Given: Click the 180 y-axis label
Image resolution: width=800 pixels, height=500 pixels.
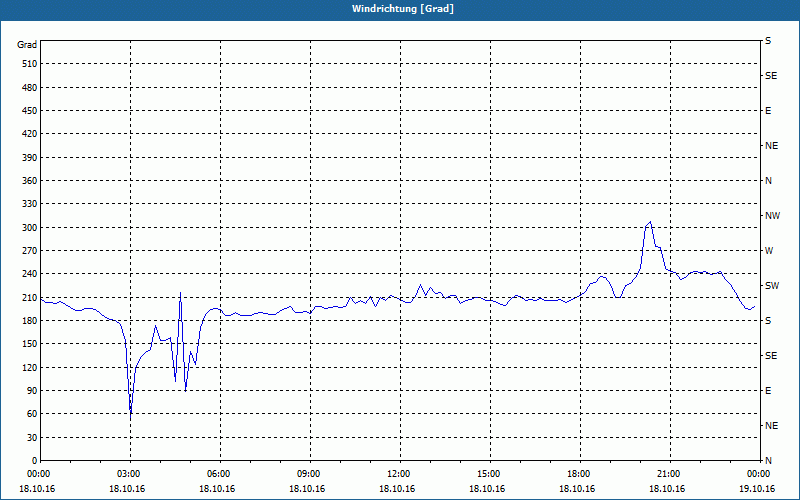Looking at the screenshot, I should tap(30, 320).
